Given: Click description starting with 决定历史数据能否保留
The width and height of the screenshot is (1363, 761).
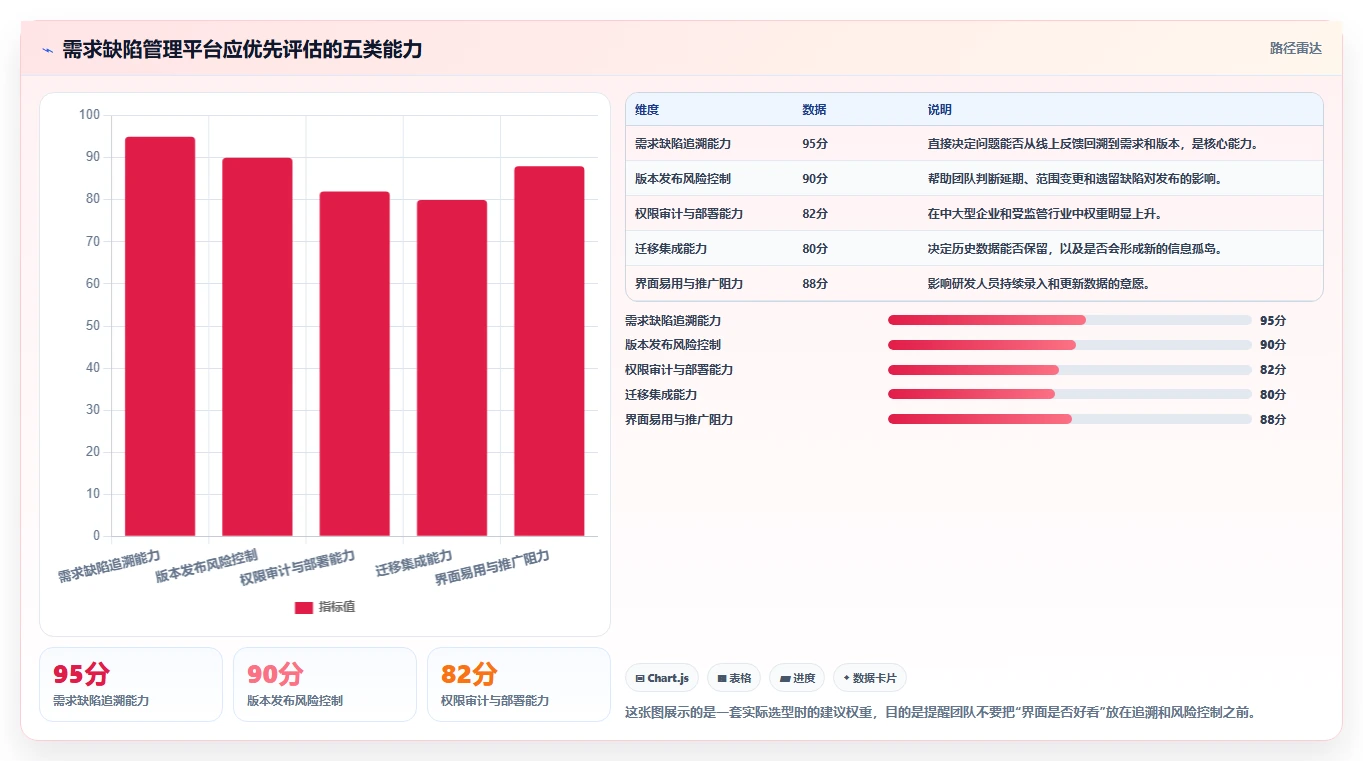Looking at the screenshot, I should (1077, 249).
